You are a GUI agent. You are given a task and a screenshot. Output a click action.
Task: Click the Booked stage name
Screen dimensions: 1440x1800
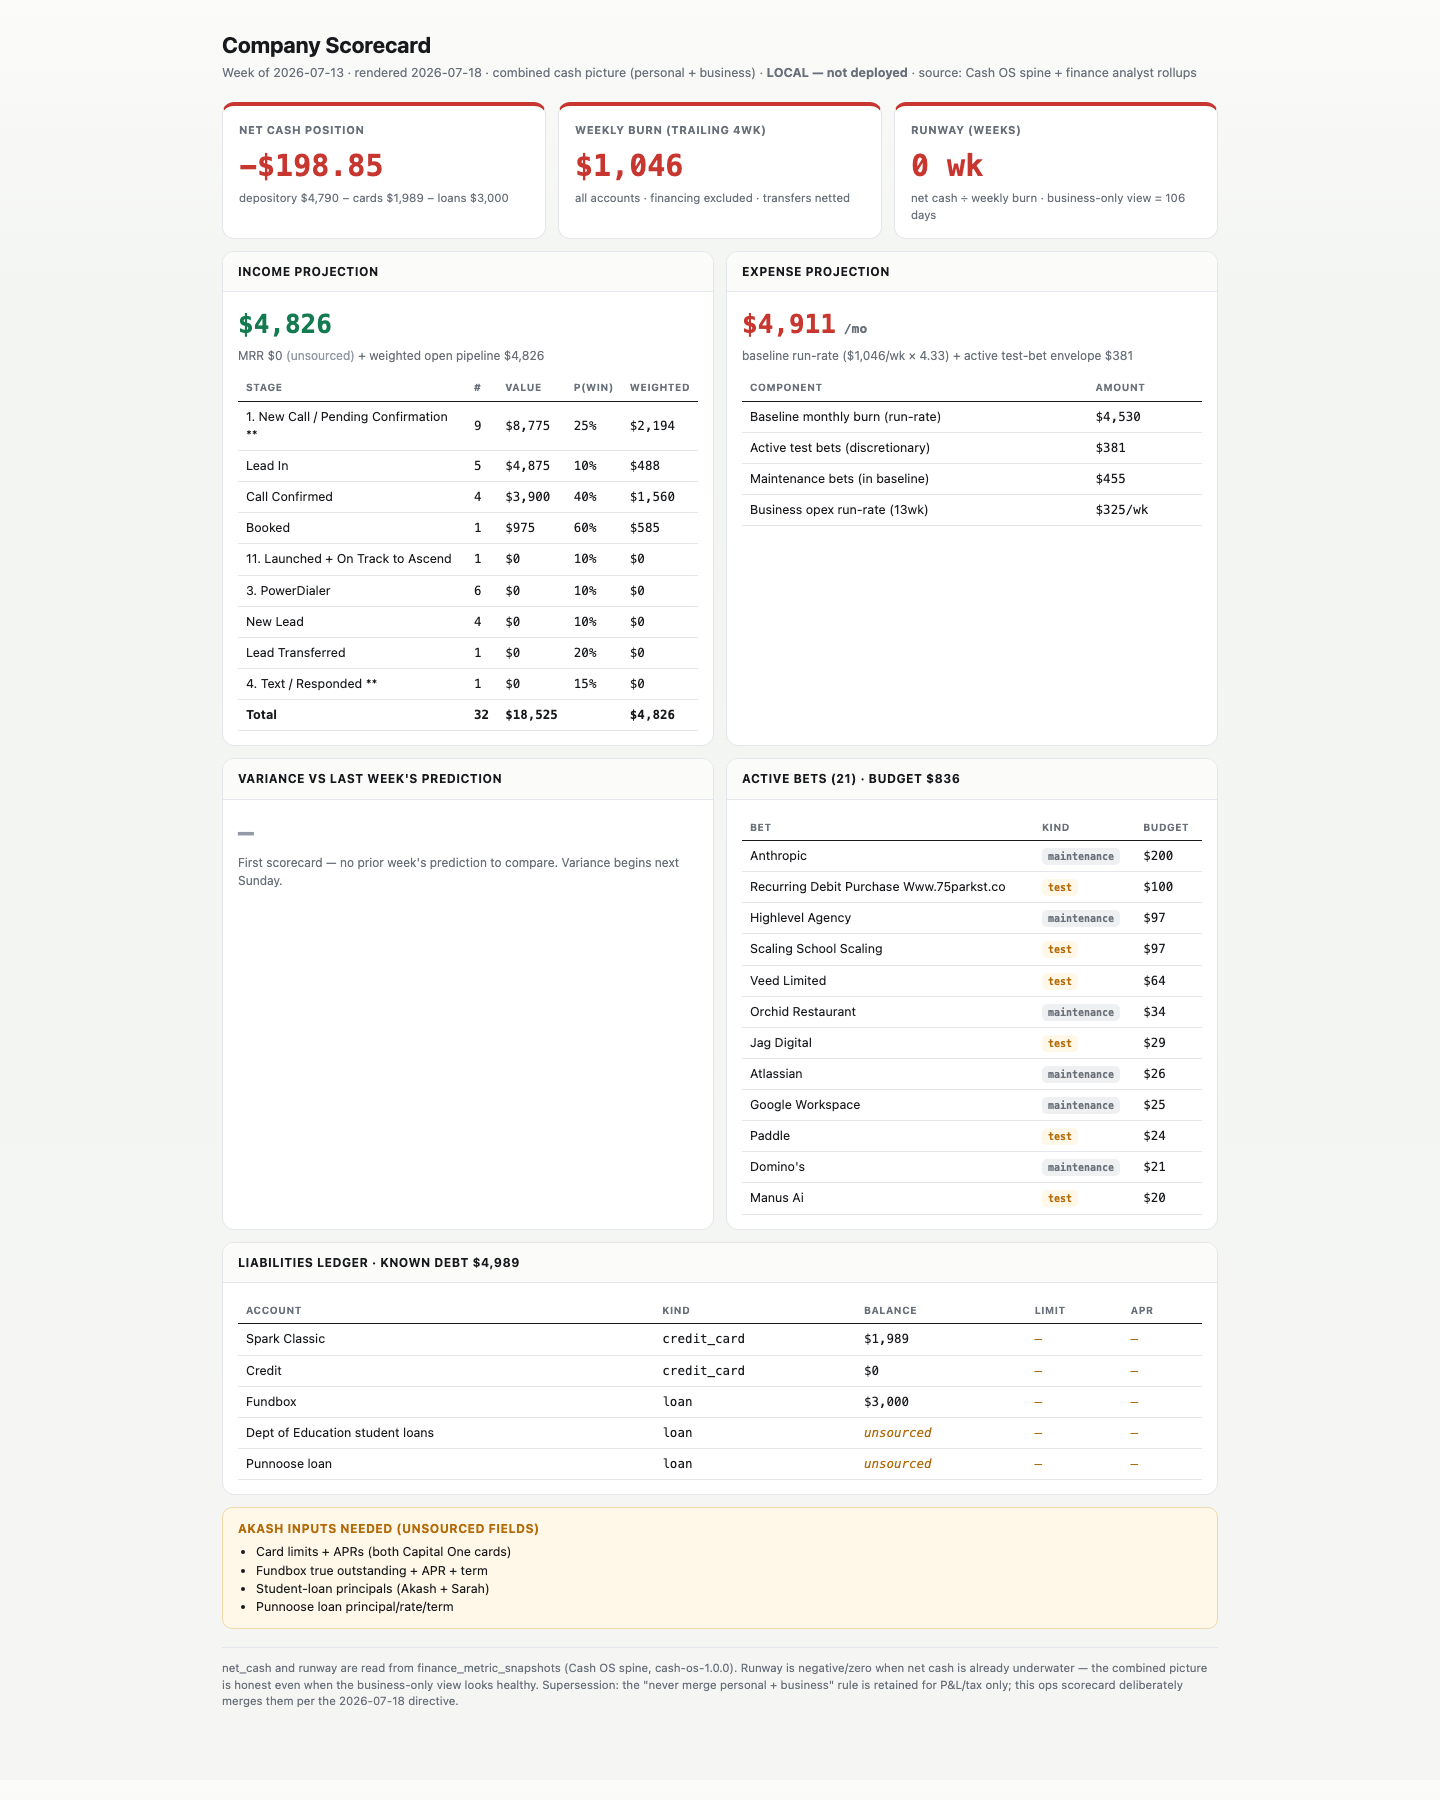pos(268,528)
